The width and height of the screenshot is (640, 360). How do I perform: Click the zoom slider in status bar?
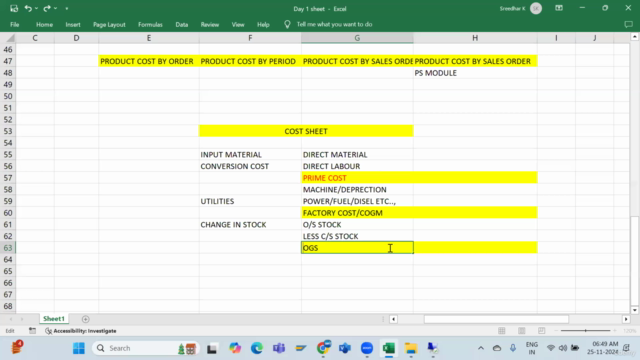pyautogui.click(x=585, y=331)
